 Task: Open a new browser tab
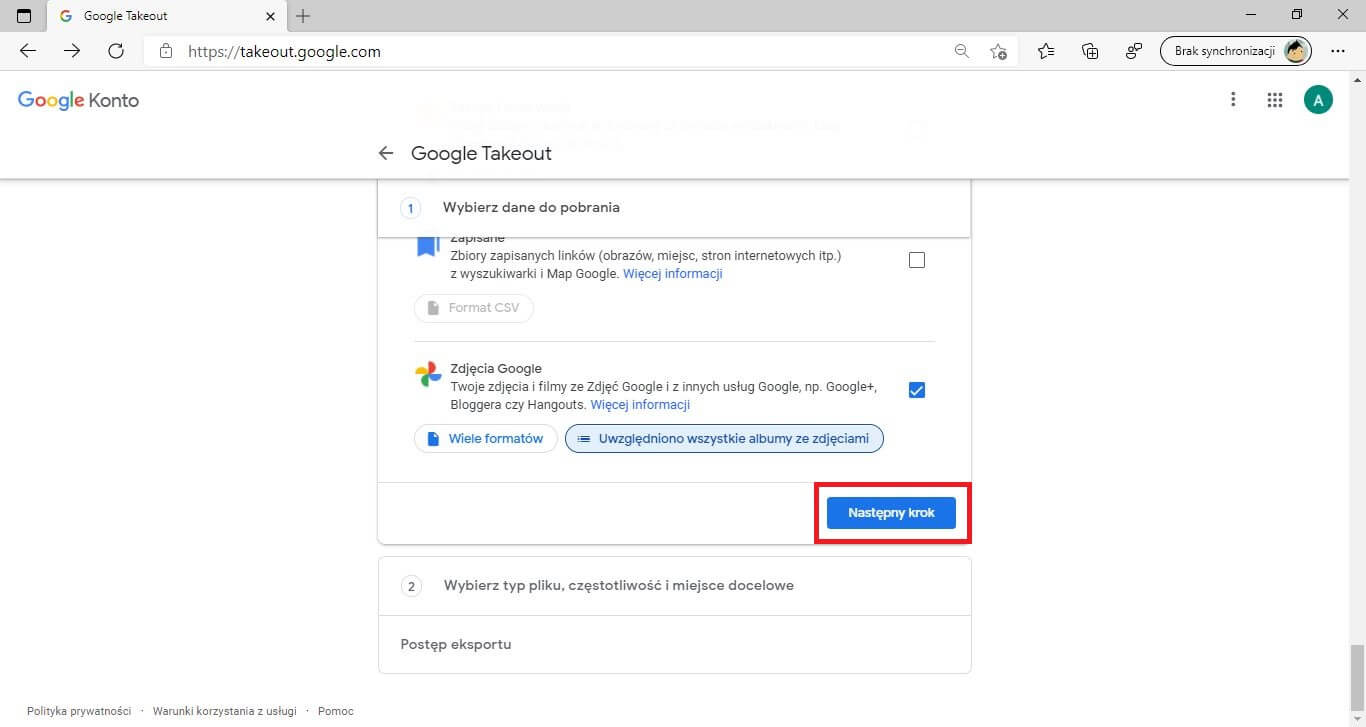click(303, 16)
